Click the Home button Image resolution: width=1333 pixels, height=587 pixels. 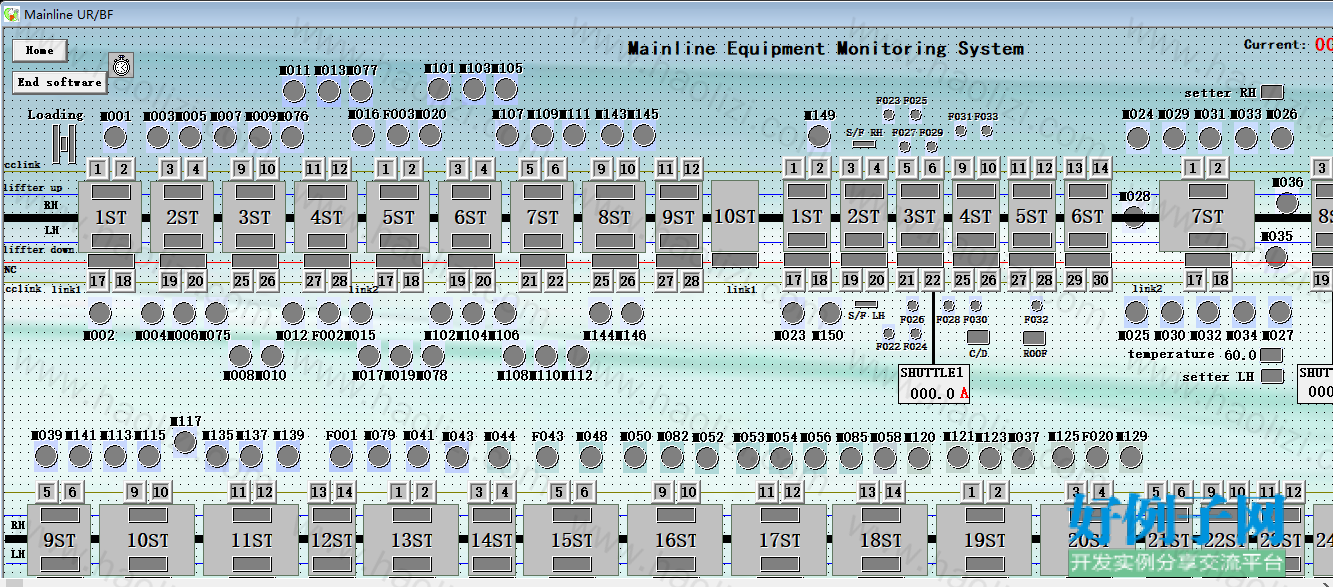[x=40, y=50]
